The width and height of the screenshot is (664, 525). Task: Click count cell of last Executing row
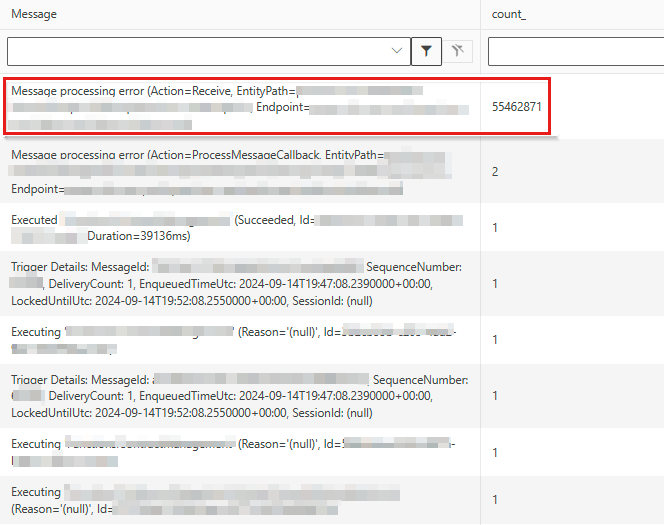click(495, 500)
